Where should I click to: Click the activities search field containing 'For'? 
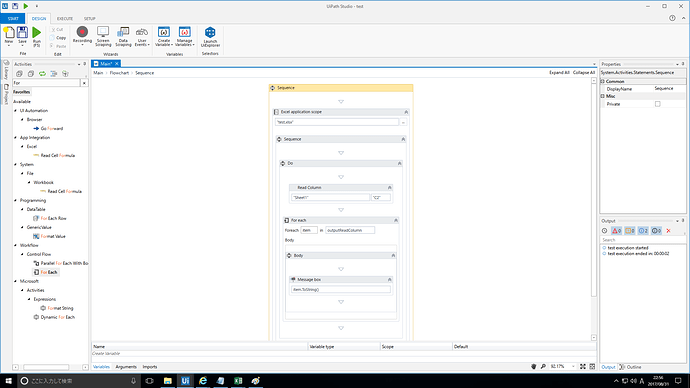click(46, 83)
